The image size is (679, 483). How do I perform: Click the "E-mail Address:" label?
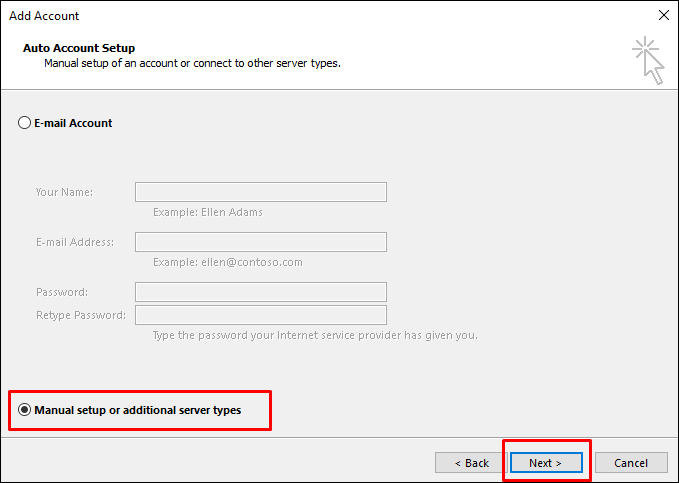click(x=74, y=242)
